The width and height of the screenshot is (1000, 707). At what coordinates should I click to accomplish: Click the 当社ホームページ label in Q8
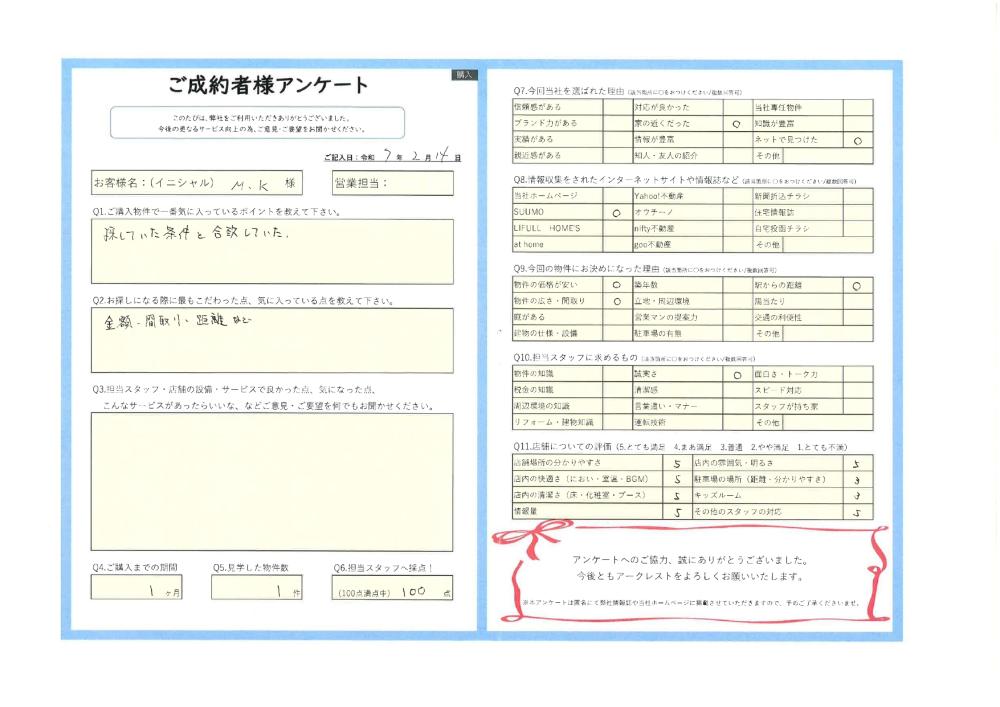(x=545, y=196)
